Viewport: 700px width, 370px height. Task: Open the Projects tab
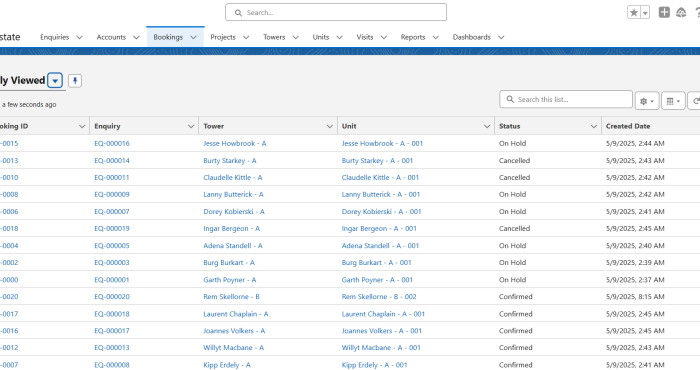click(x=223, y=37)
